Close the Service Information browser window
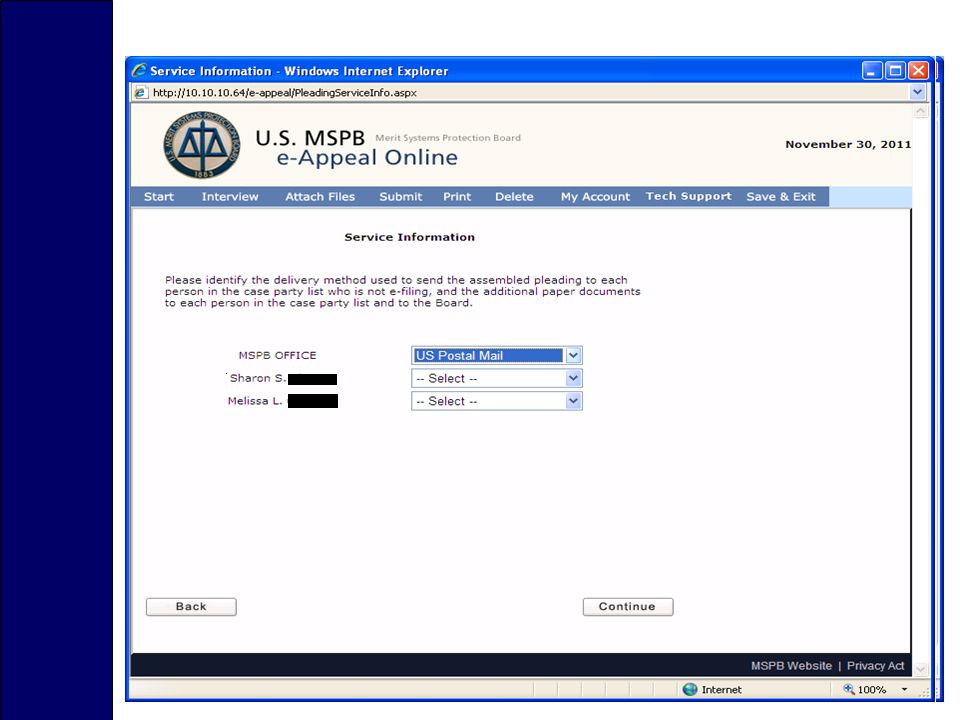The width and height of the screenshot is (960, 720). [x=918, y=70]
